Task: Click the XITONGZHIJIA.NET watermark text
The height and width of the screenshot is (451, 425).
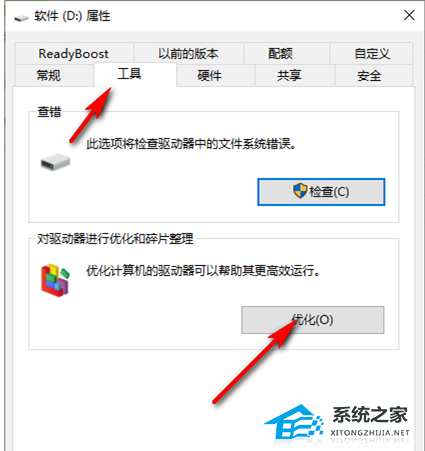Action: [370, 432]
